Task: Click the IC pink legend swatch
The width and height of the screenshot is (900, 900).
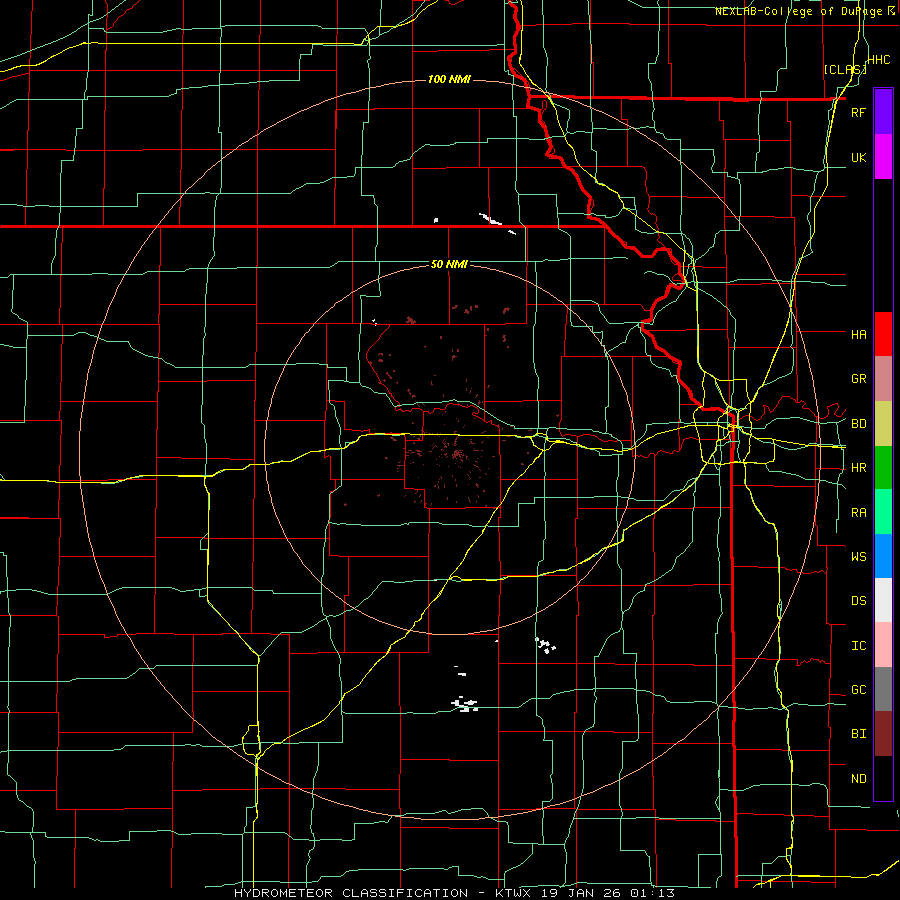Action: click(883, 645)
